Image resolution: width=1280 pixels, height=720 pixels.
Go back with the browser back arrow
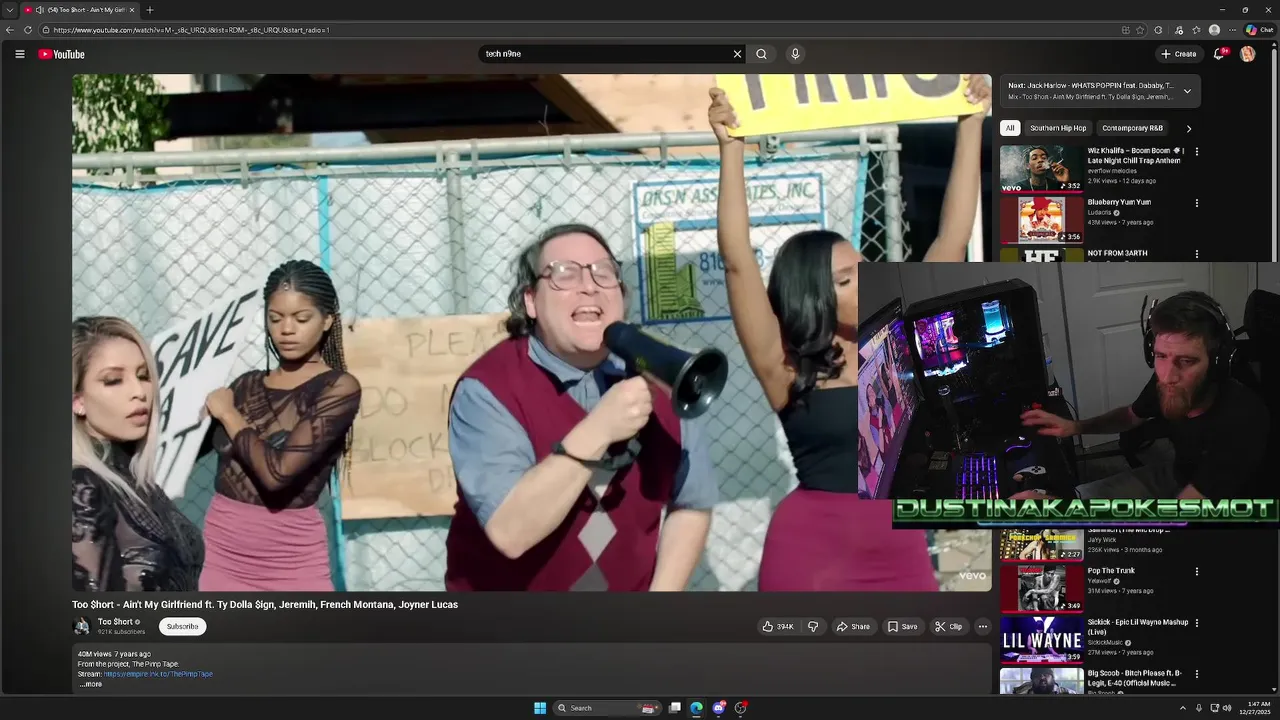[10, 30]
